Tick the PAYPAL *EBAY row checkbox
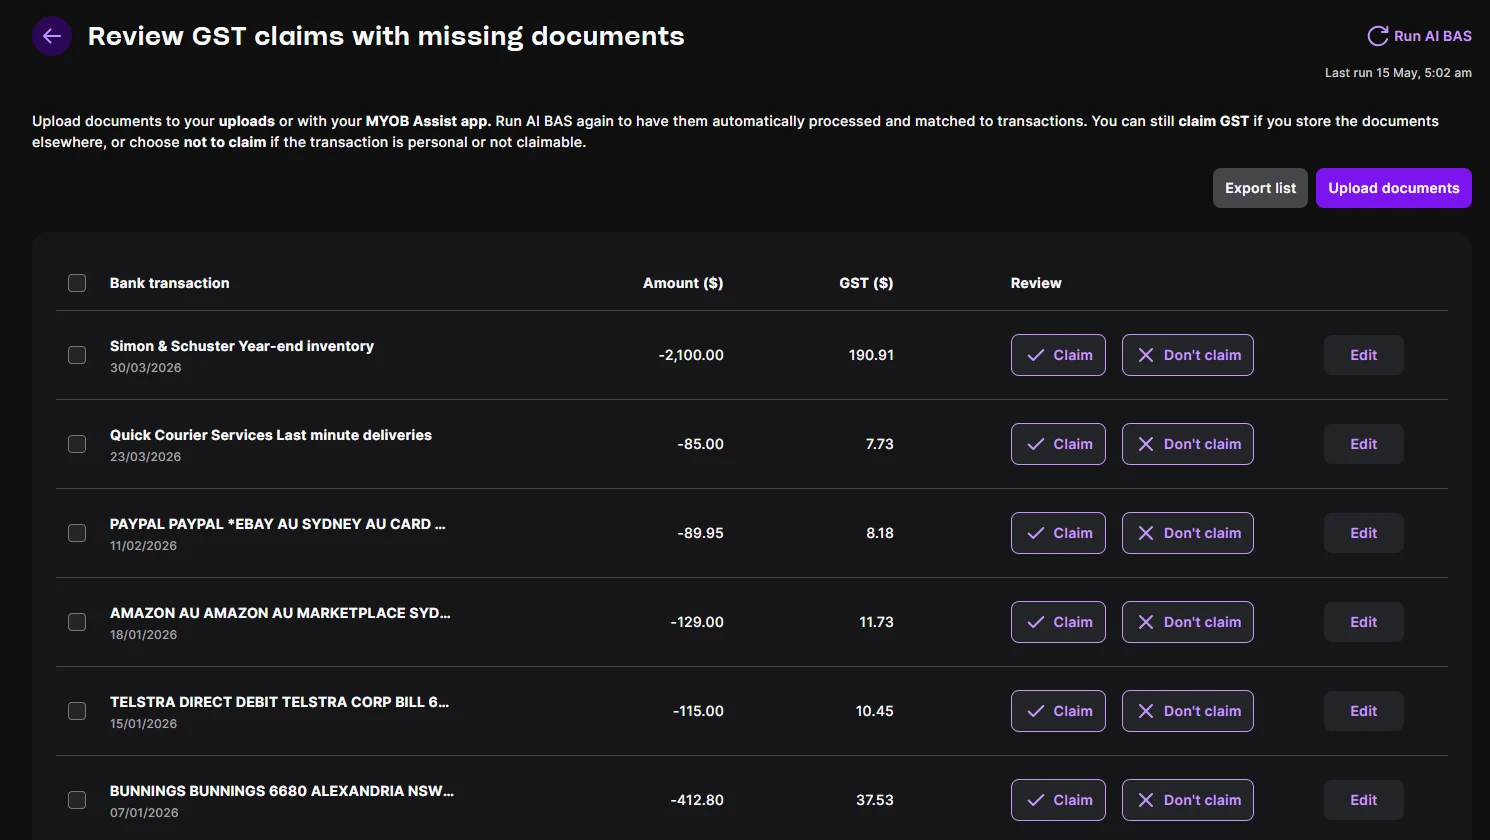Screen dimensions: 1490x840 pos(77,533)
